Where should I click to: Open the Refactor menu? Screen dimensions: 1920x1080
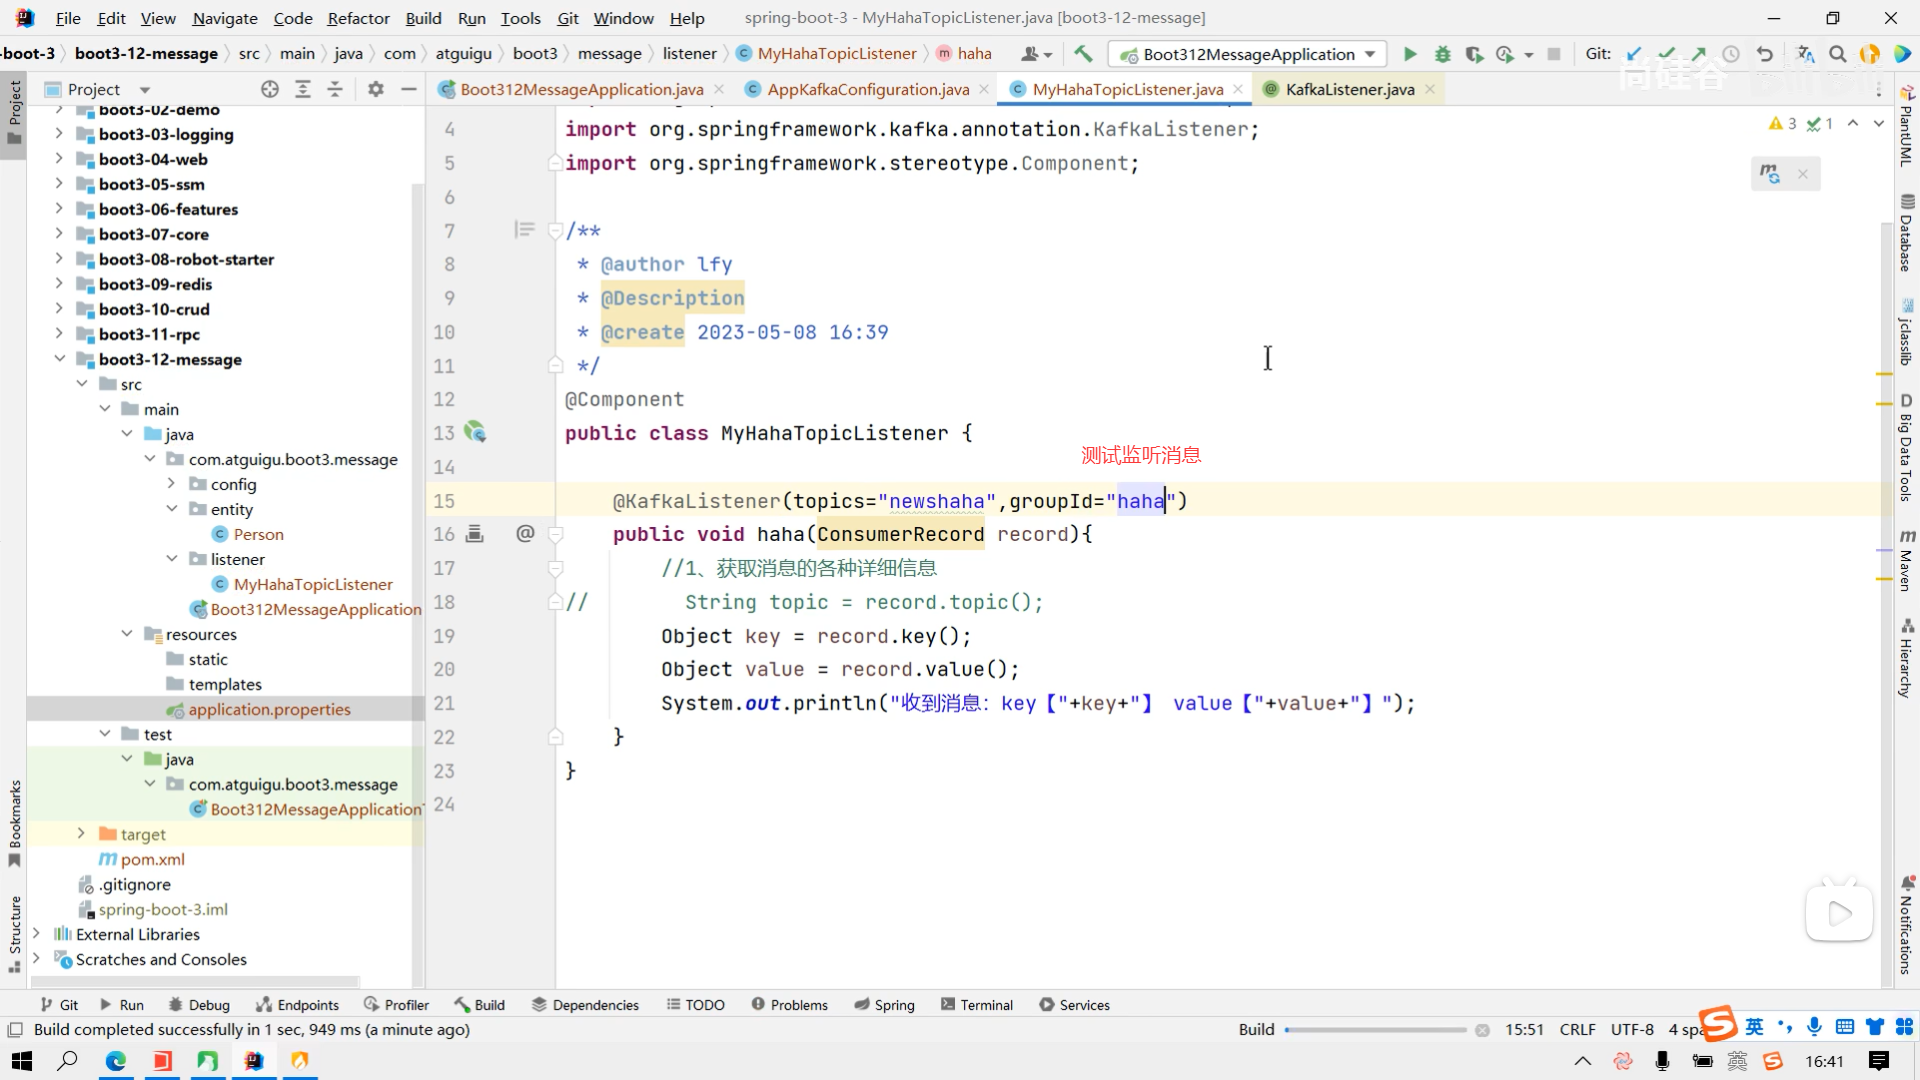point(358,18)
